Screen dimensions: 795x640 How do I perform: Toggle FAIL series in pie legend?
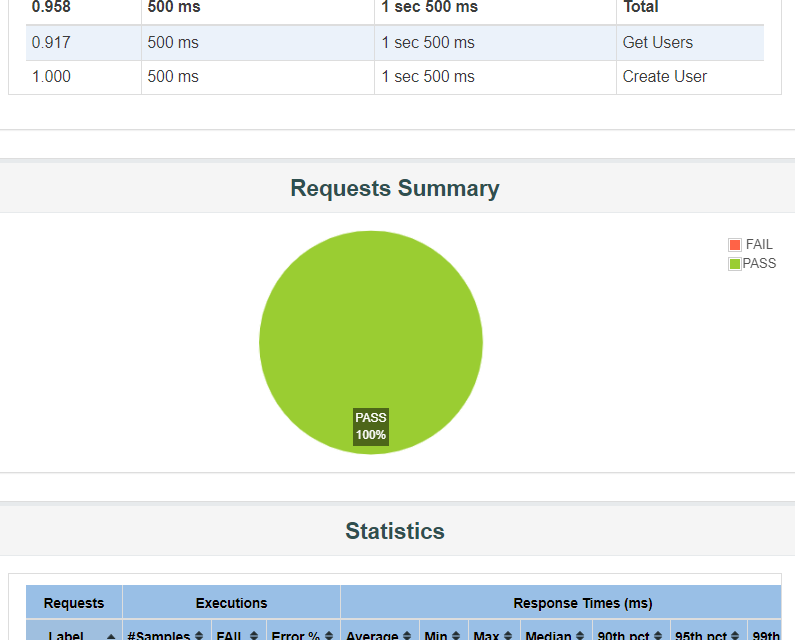pyautogui.click(x=759, y=244)
